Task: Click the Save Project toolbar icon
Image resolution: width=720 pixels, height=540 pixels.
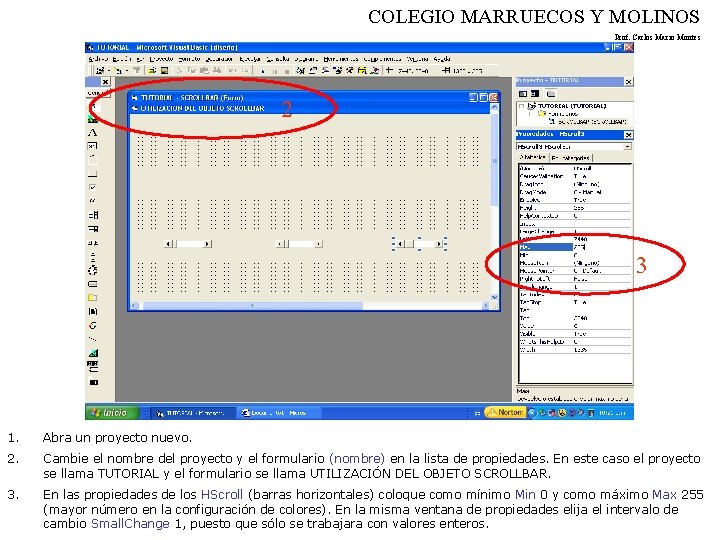Action: click(x=164, y=70)
